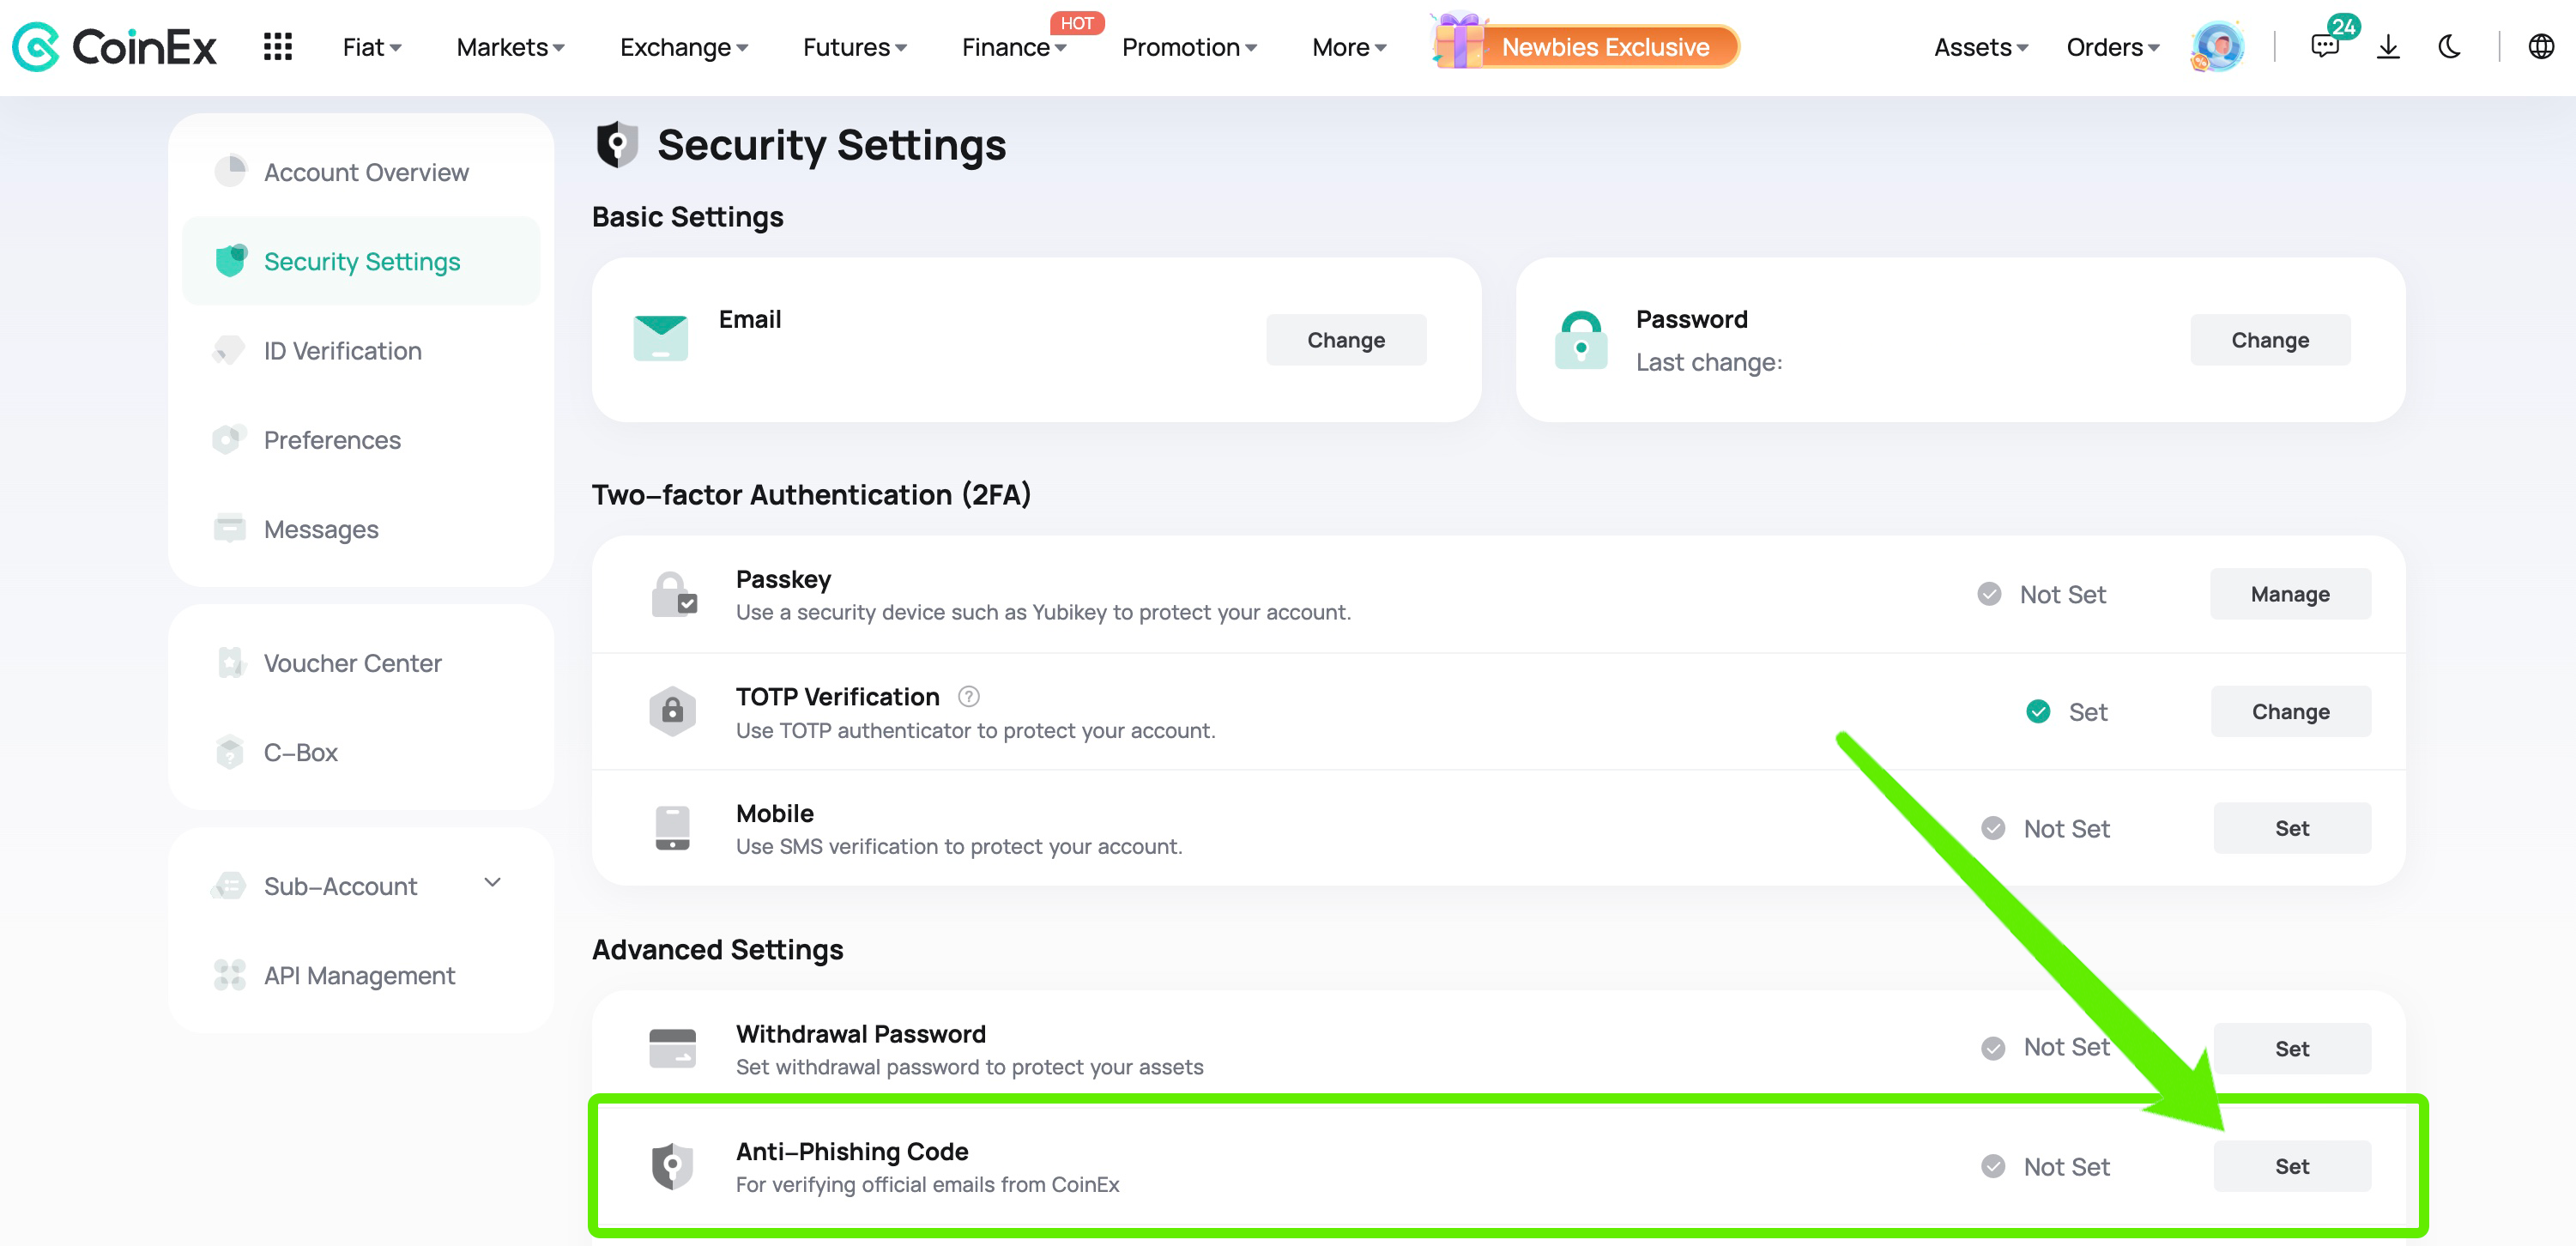Screen dimensions: 2576x1246
Task: Open the Futures dropdown menu
Action: point(854,47)
